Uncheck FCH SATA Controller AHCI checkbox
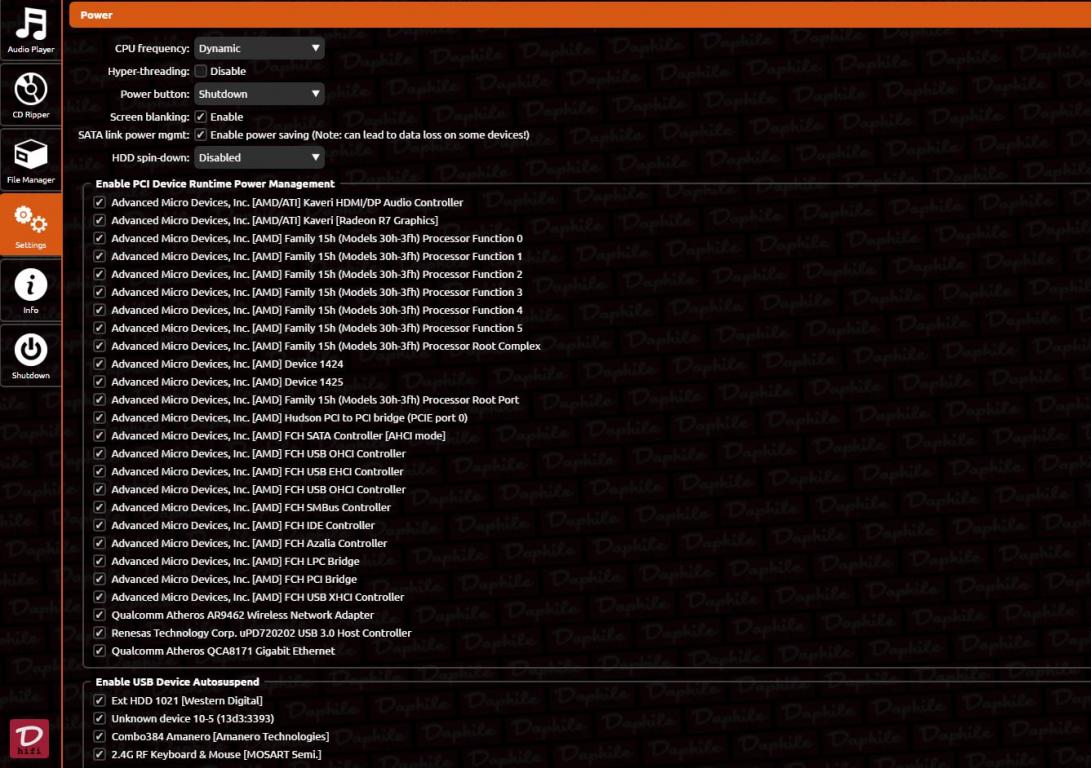The width and height of the screenshot is (1091, 768). pos(99,436)
